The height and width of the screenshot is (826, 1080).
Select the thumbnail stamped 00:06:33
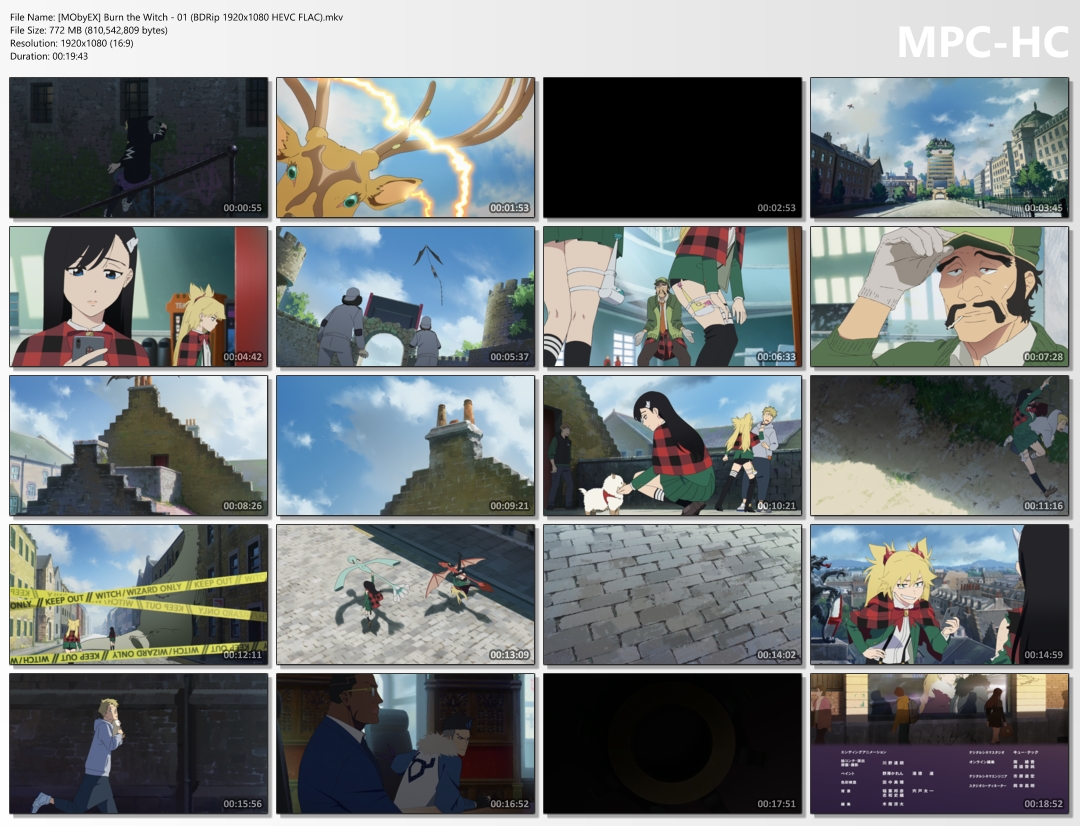[x=672, y=296]
